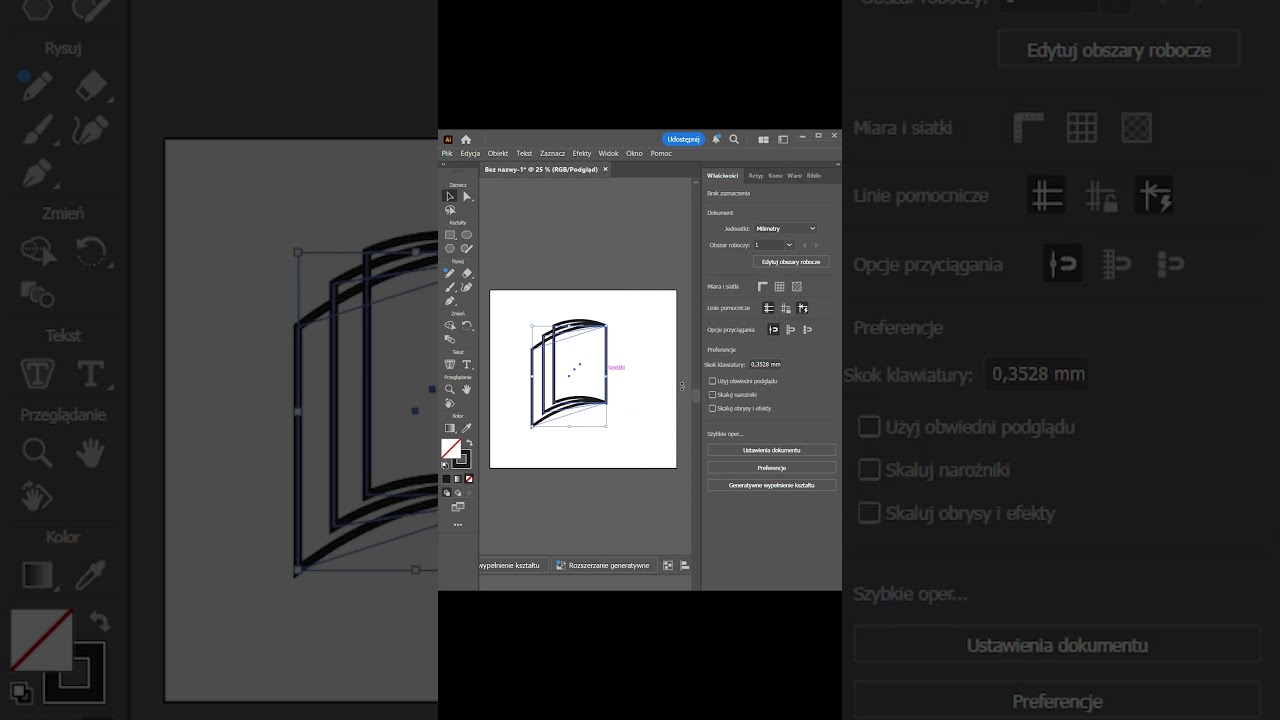The image size is (1280, 720).
Task: Switch to the Retyp panel tab
Action: click(x=756, y=176)
